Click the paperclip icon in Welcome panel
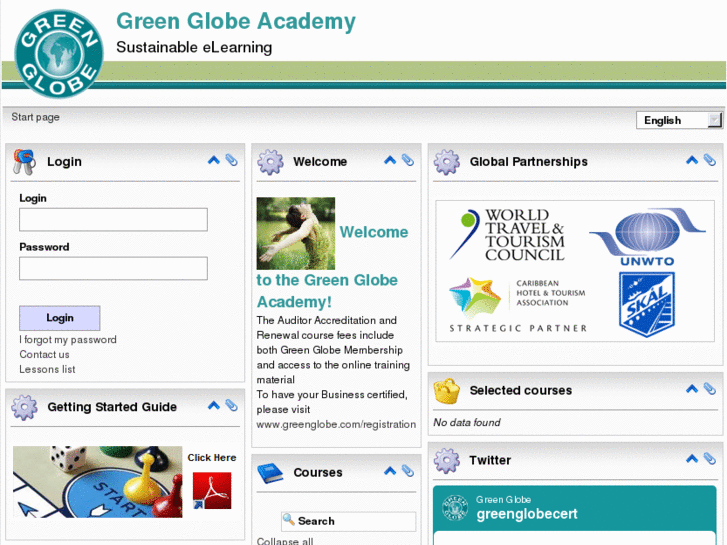 pyautogui.click(x=408, y=160)
